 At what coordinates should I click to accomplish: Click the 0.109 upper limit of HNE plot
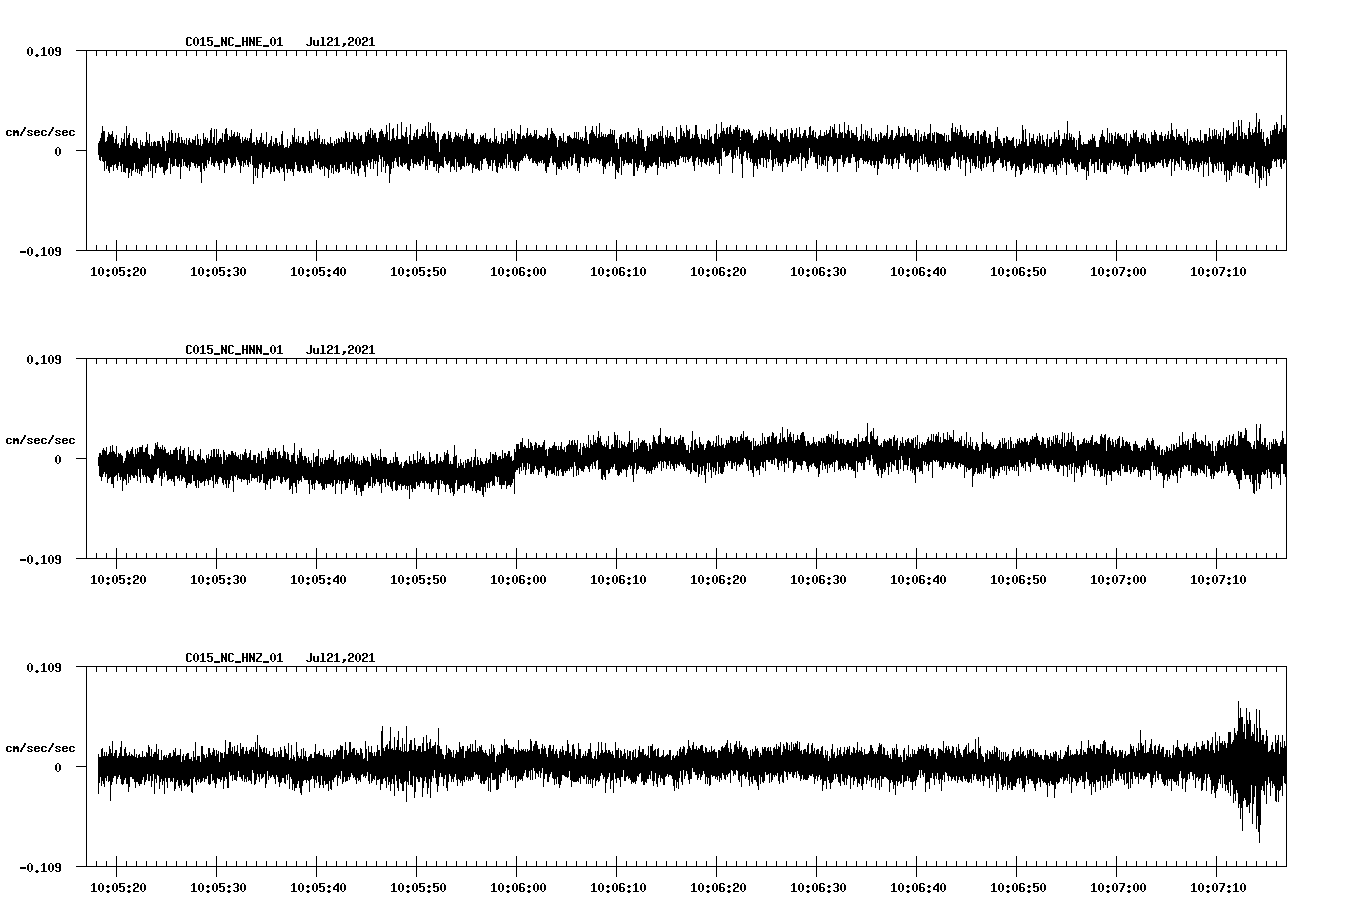(x=43, y=51)
